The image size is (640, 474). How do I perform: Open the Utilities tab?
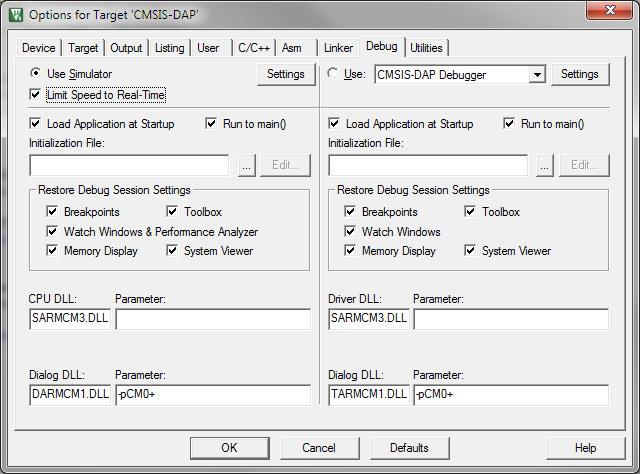(x=426, y=48)
